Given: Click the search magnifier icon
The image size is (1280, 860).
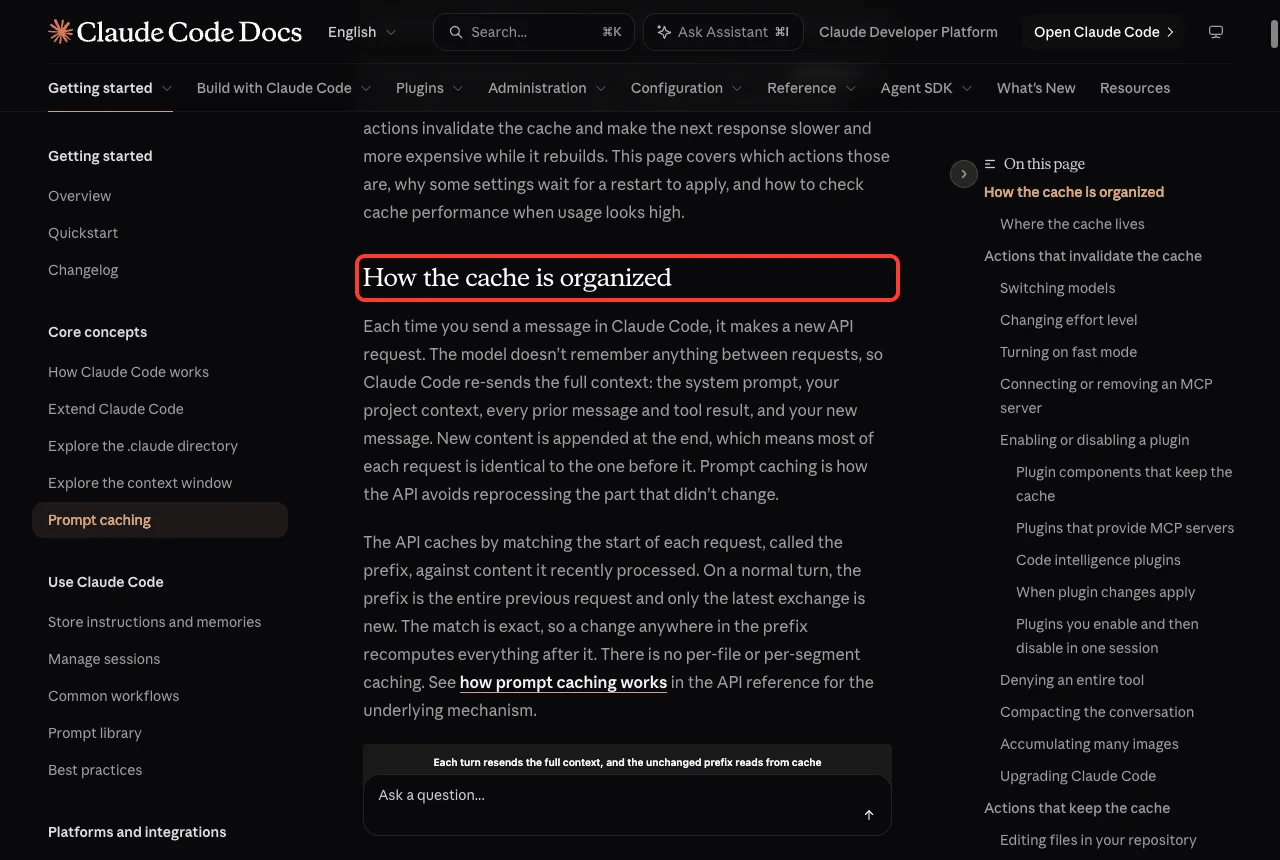Looking at the screenshot, I should coord(456,32).
